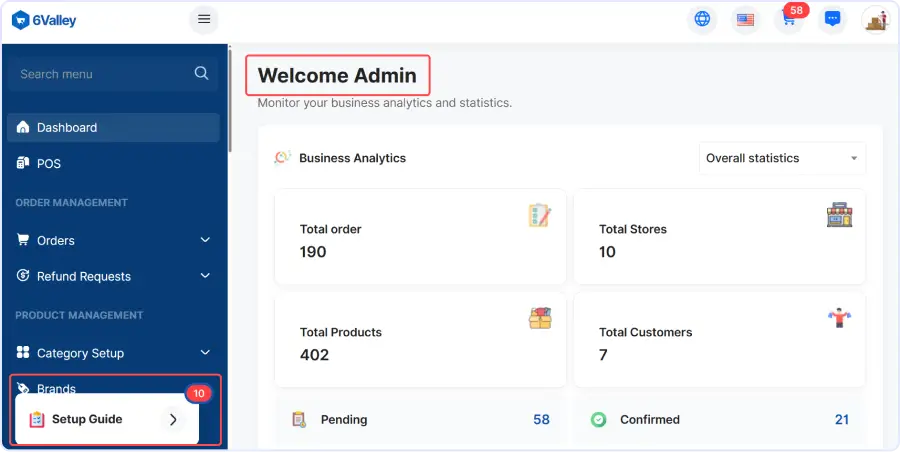This screenshot has height=452, width=900.
Task: Open the cart orders icon with 58 badge
Action: [789, 20]
